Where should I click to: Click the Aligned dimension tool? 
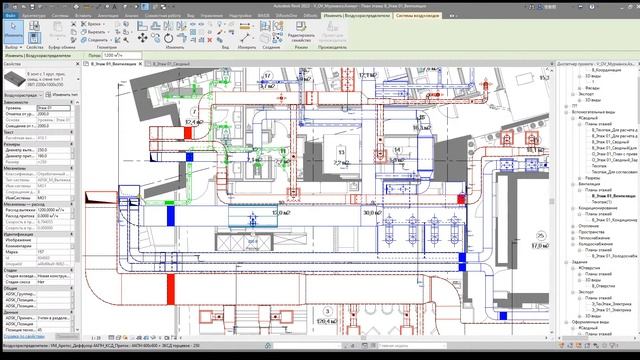pos(245,38)
